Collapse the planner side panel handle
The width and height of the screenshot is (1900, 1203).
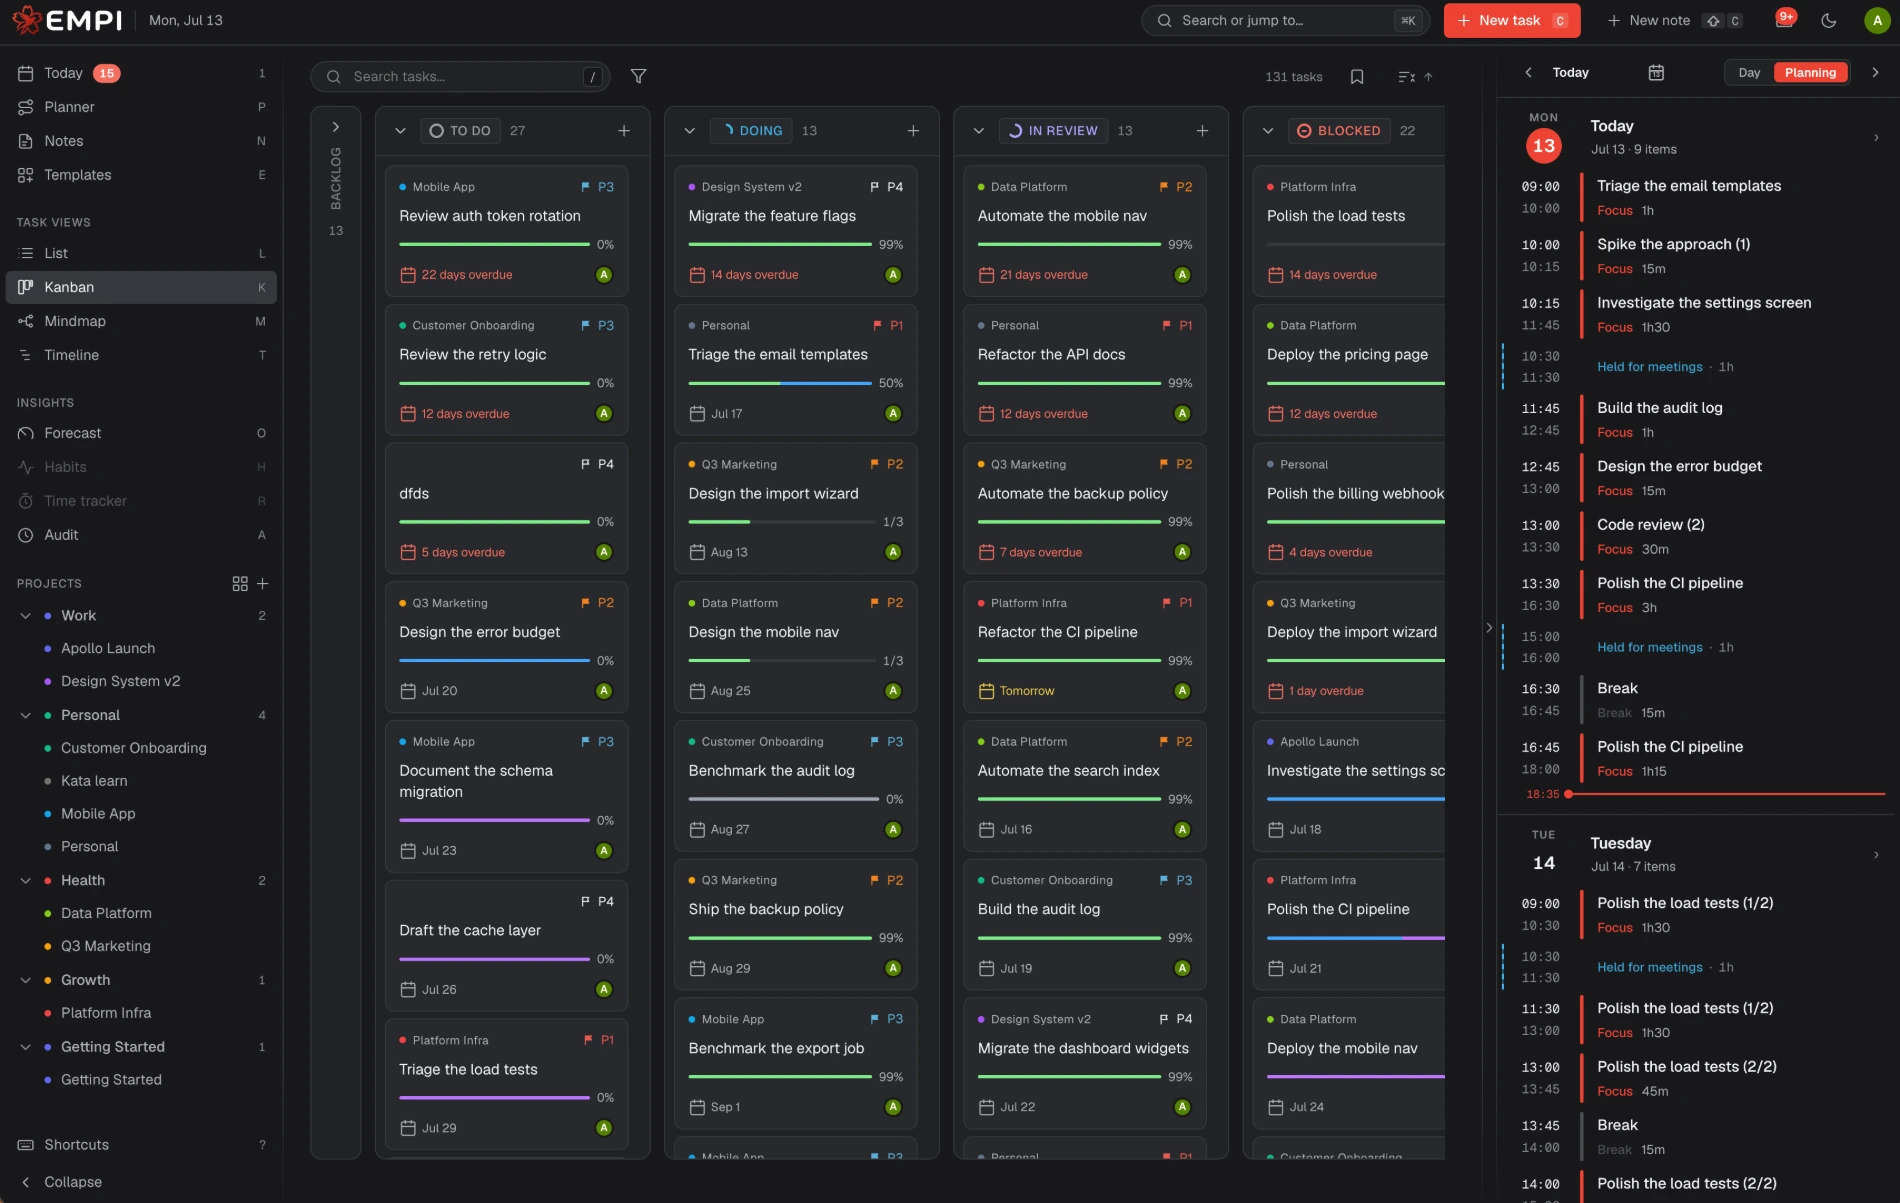[x=1489, y=627]
